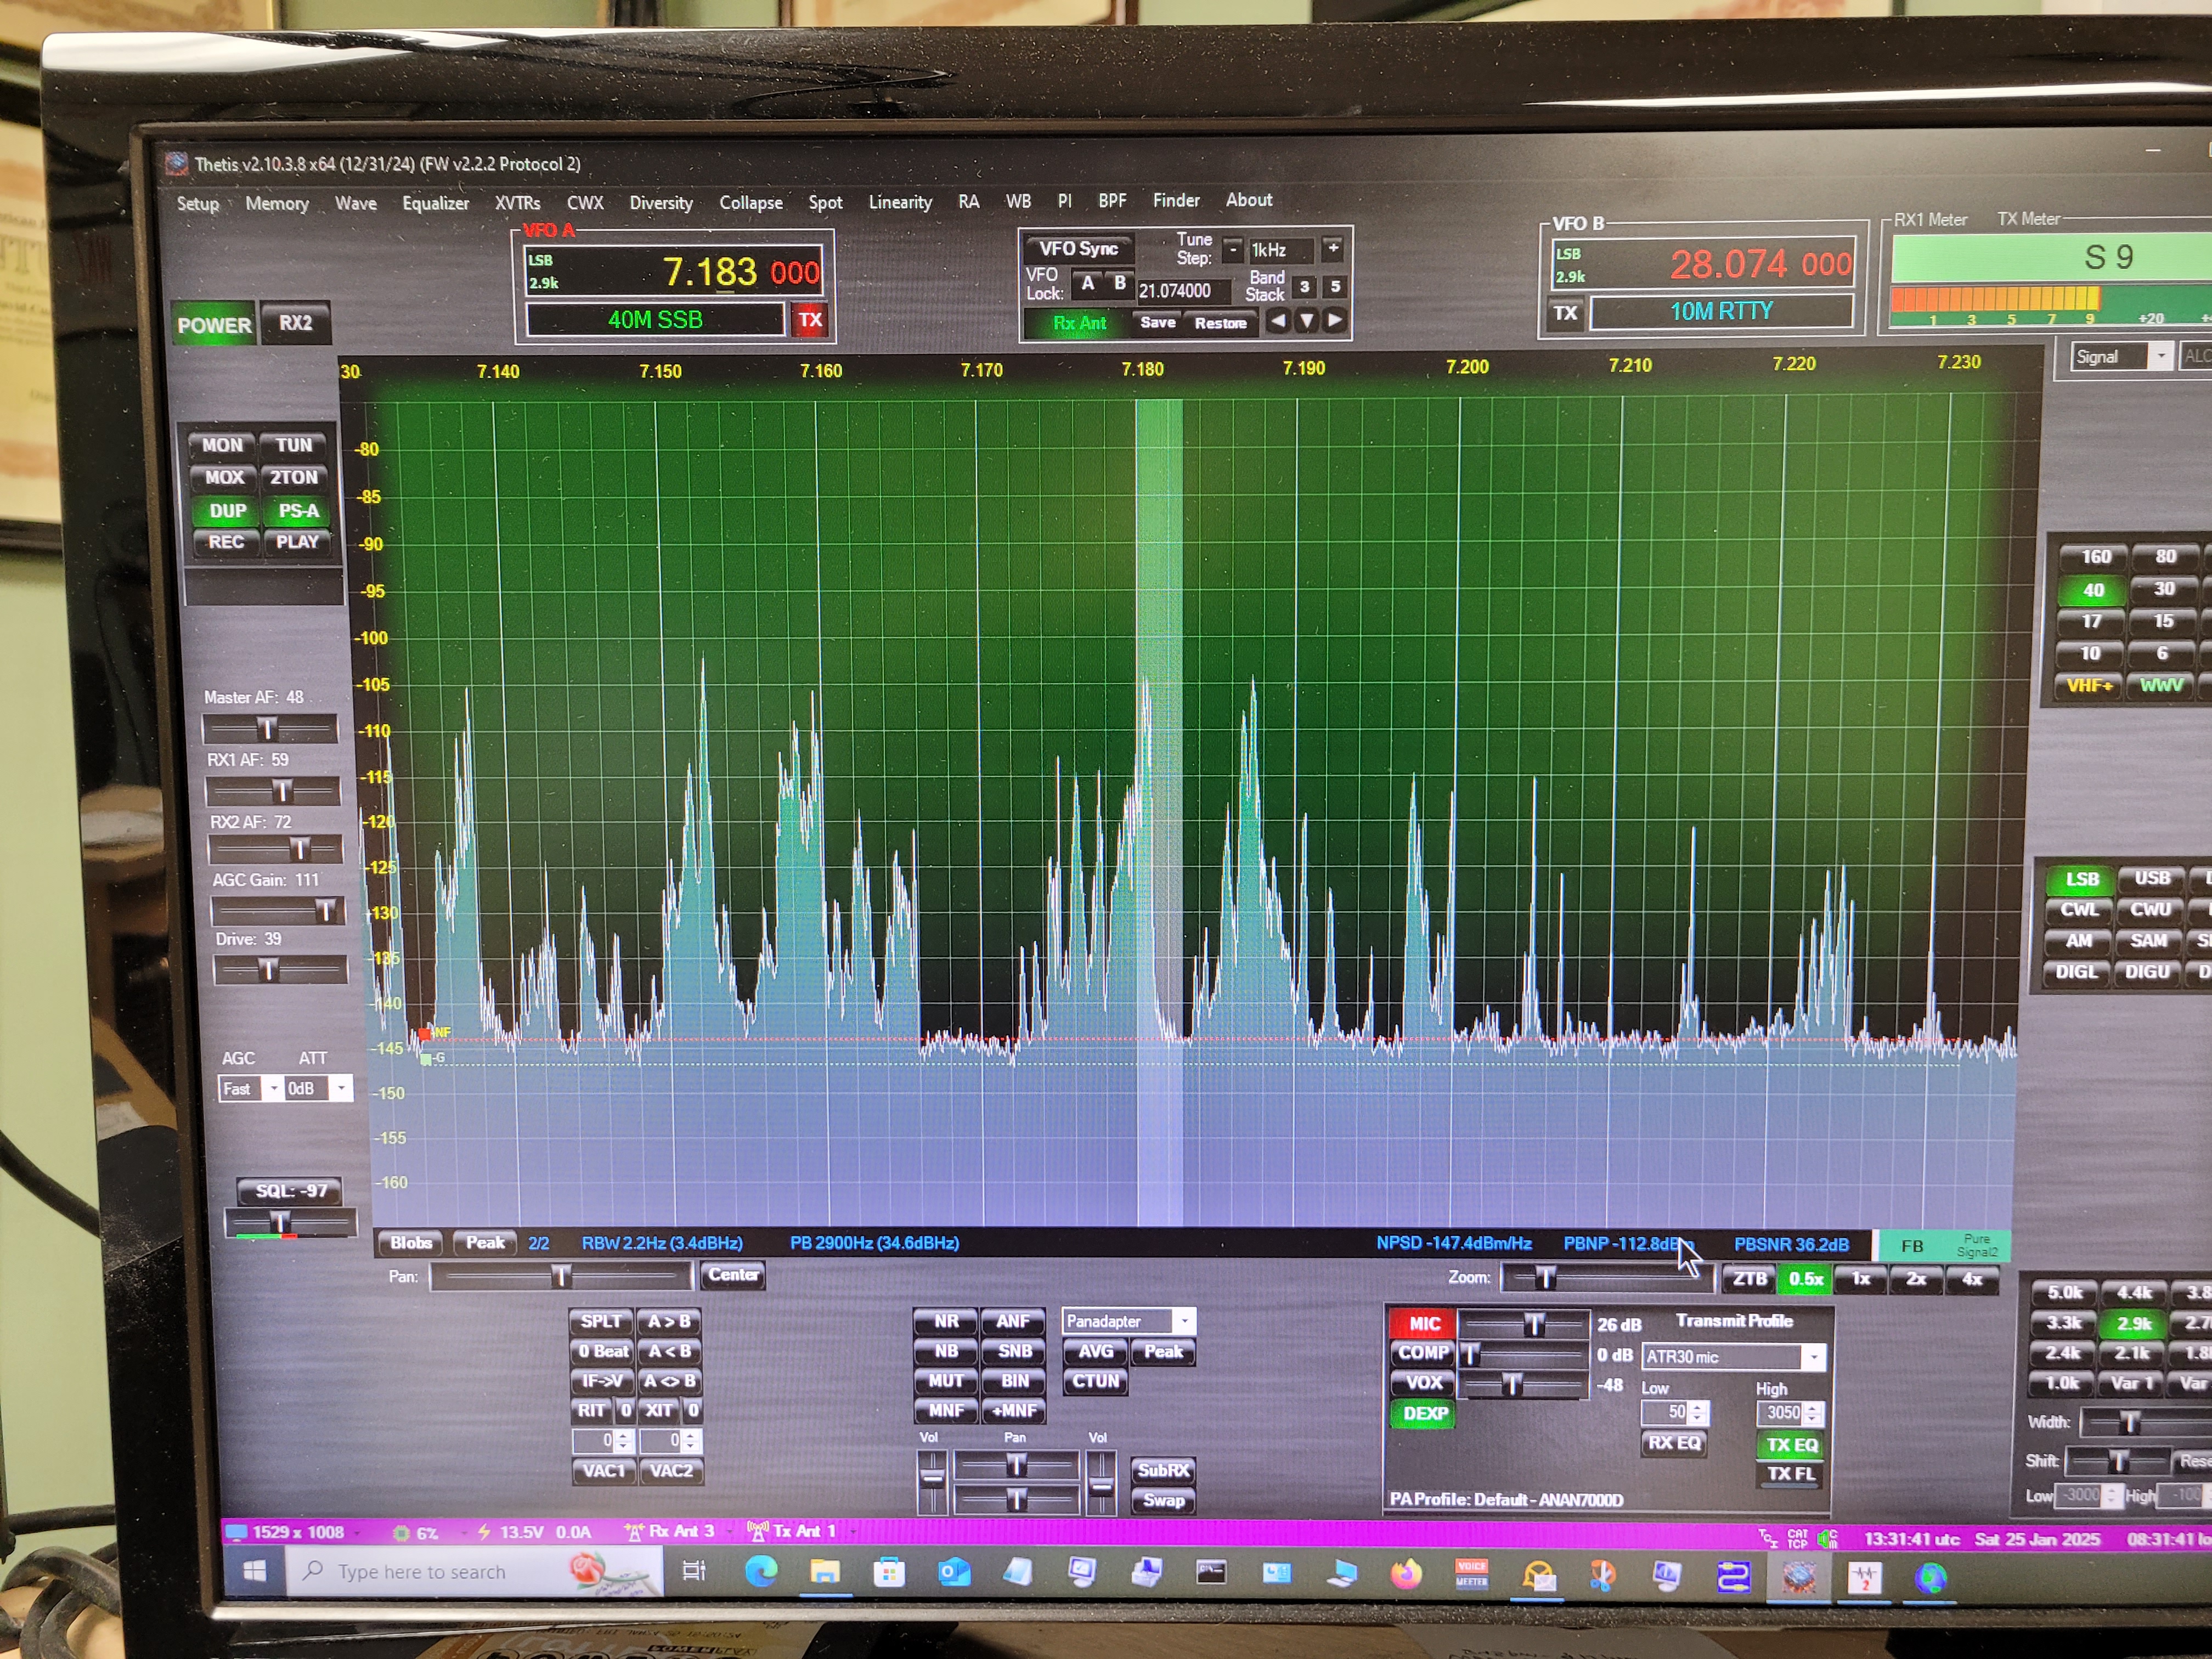Click the band stack right arrow

pyautogui.click(x=1335, y=320)
